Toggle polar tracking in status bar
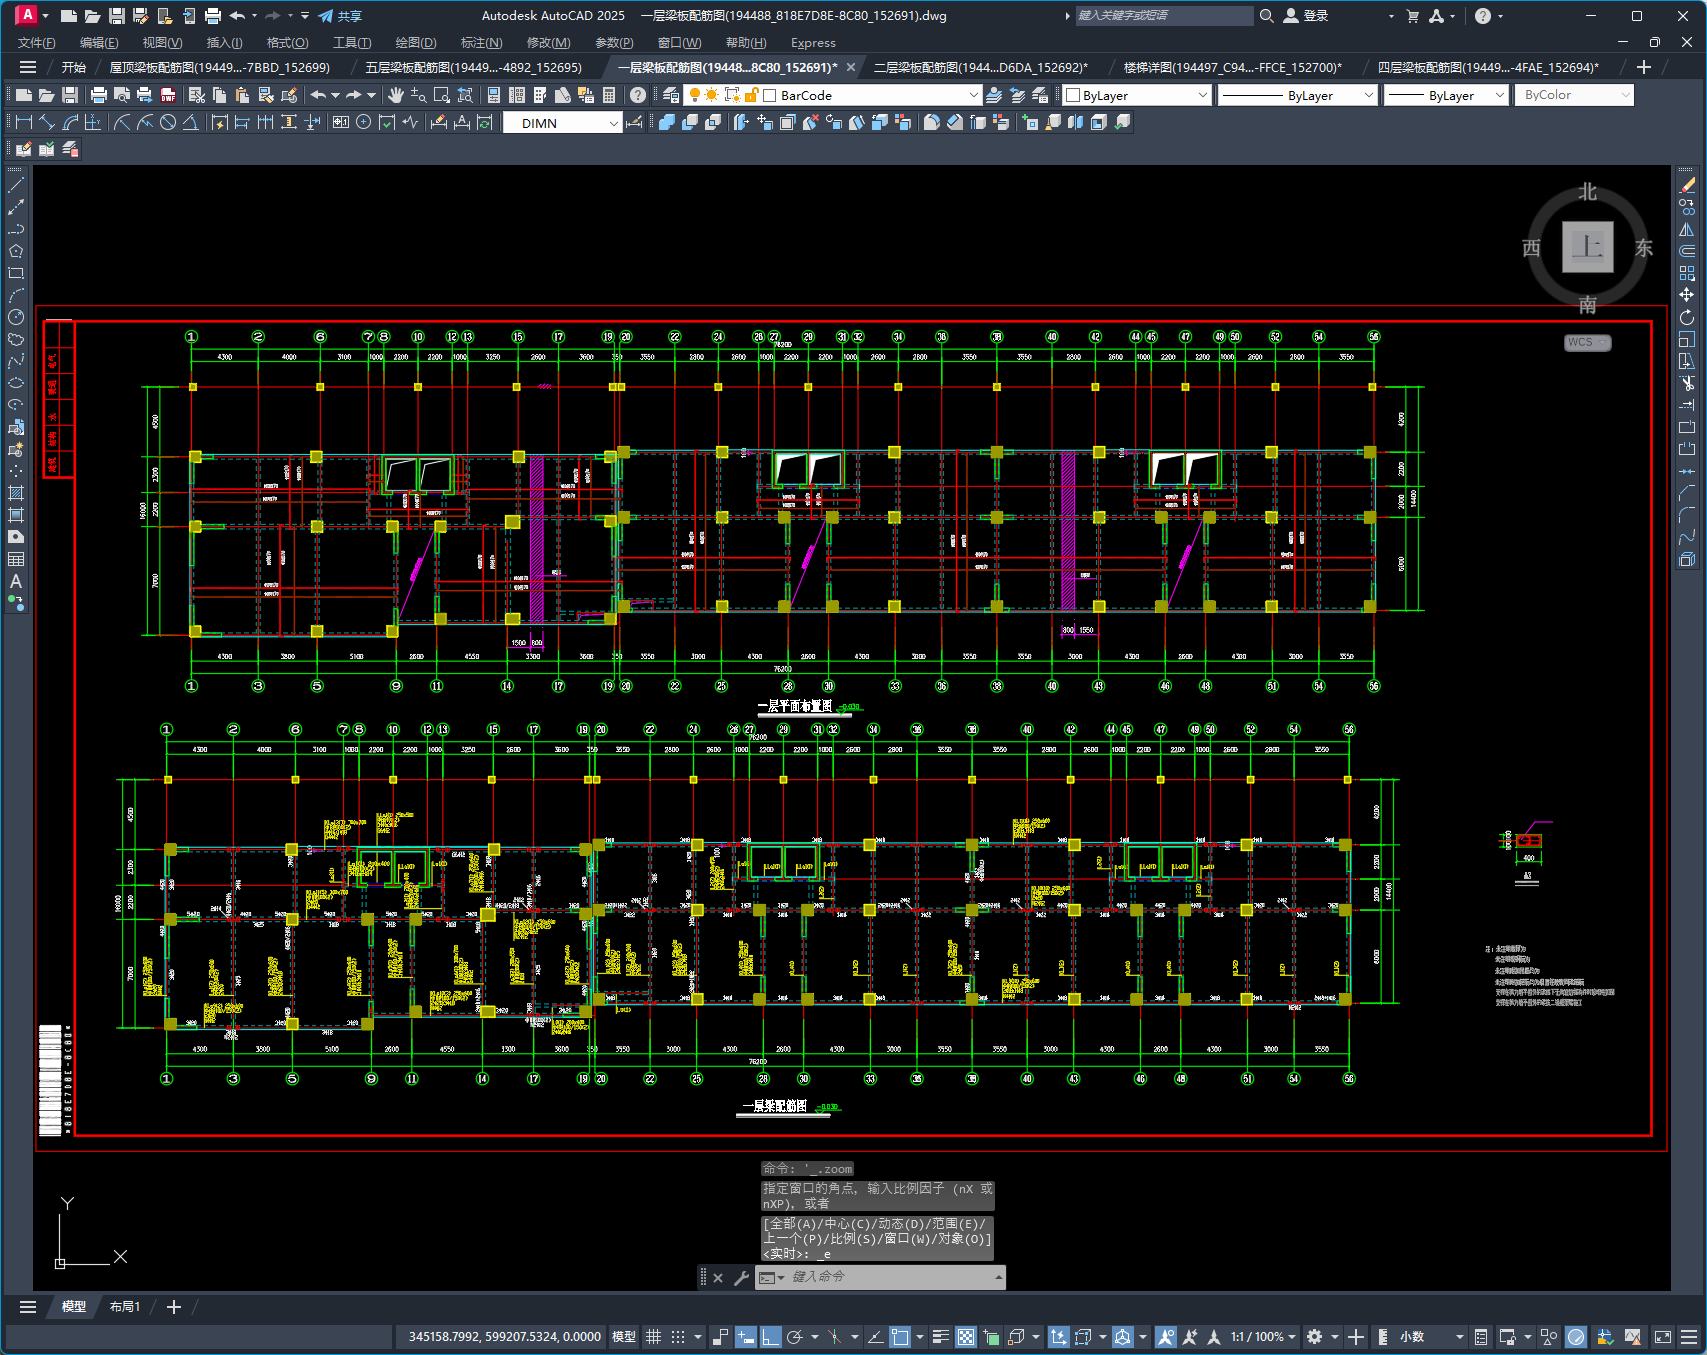The width and height of the screenshot is (1707, 1355). click(796, 1337)
